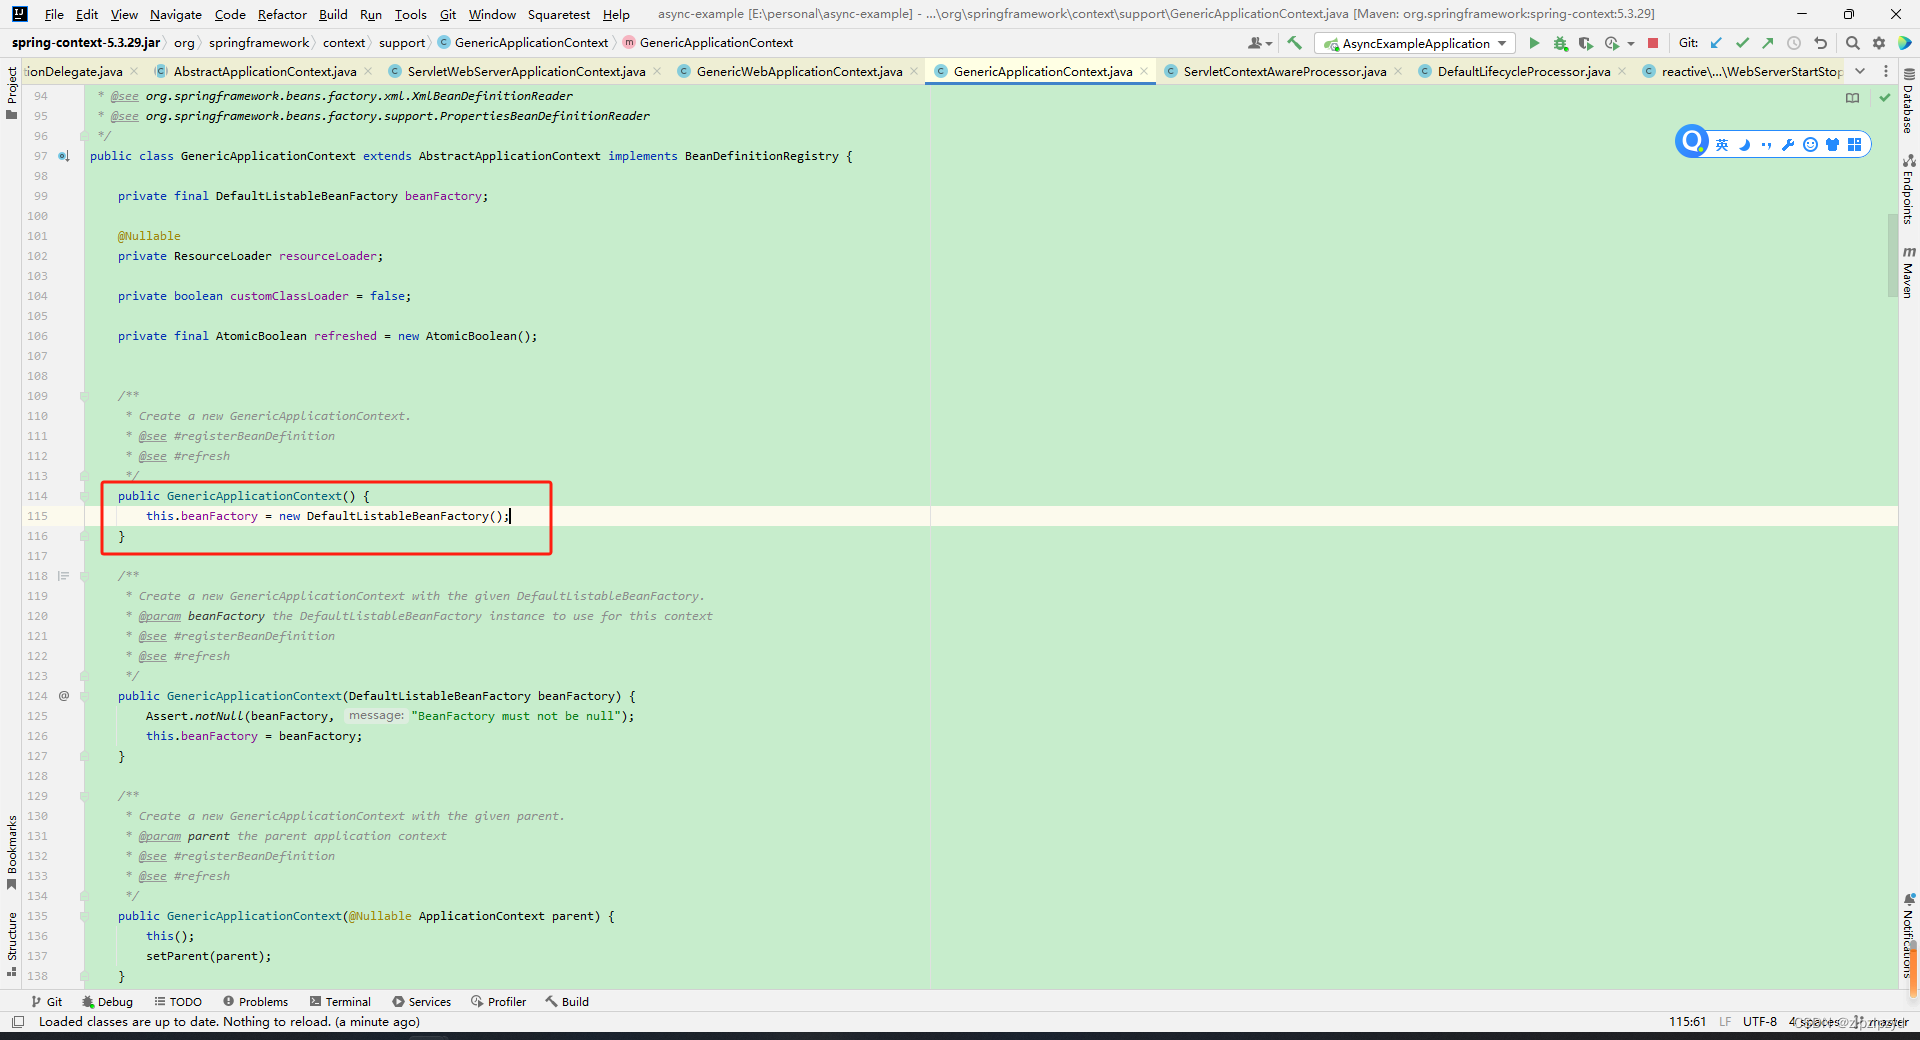Image resolution: width=1920 pixels, height=1040 pixels.
Task: Push commits with the Git arrow icon
Action: coord(1768,43)
